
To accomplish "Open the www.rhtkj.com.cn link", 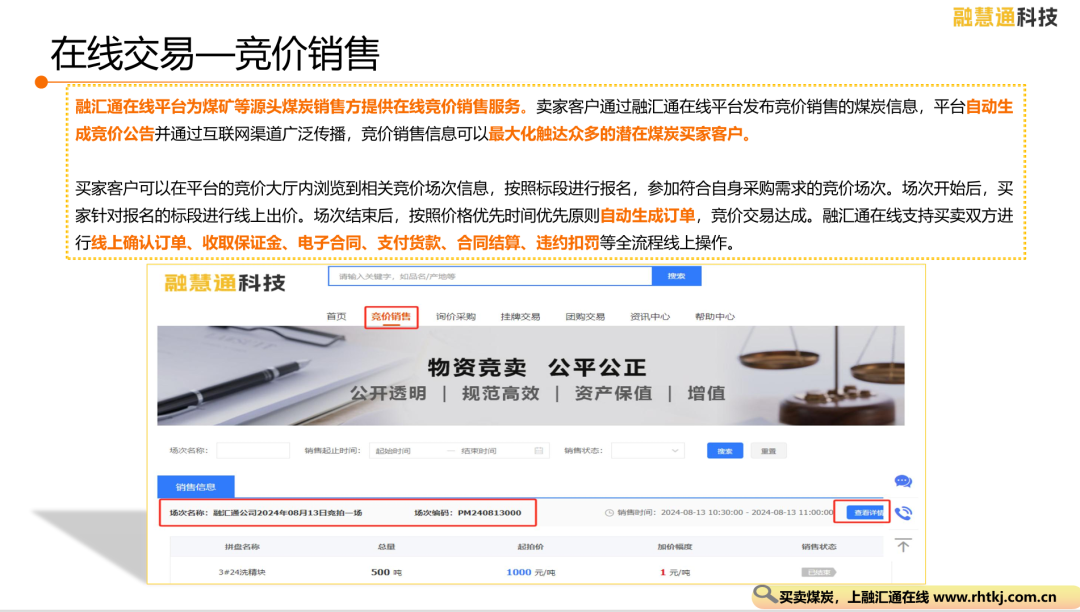I will [995, 597].
